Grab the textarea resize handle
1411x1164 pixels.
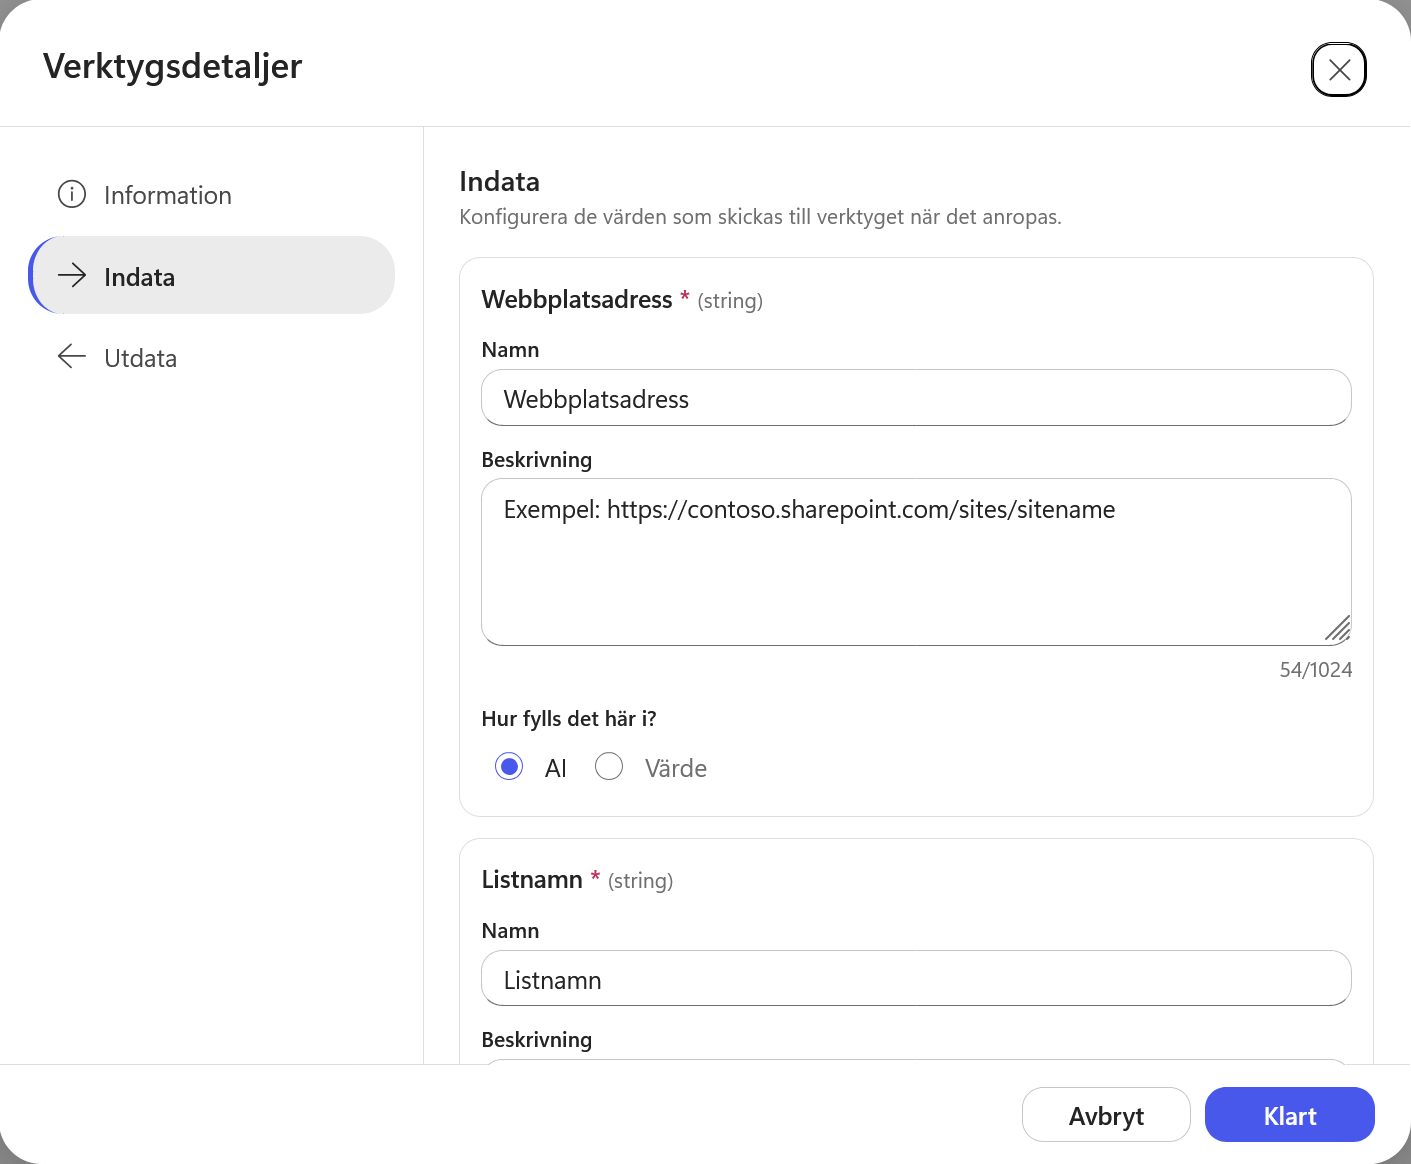click(1338, 629)
